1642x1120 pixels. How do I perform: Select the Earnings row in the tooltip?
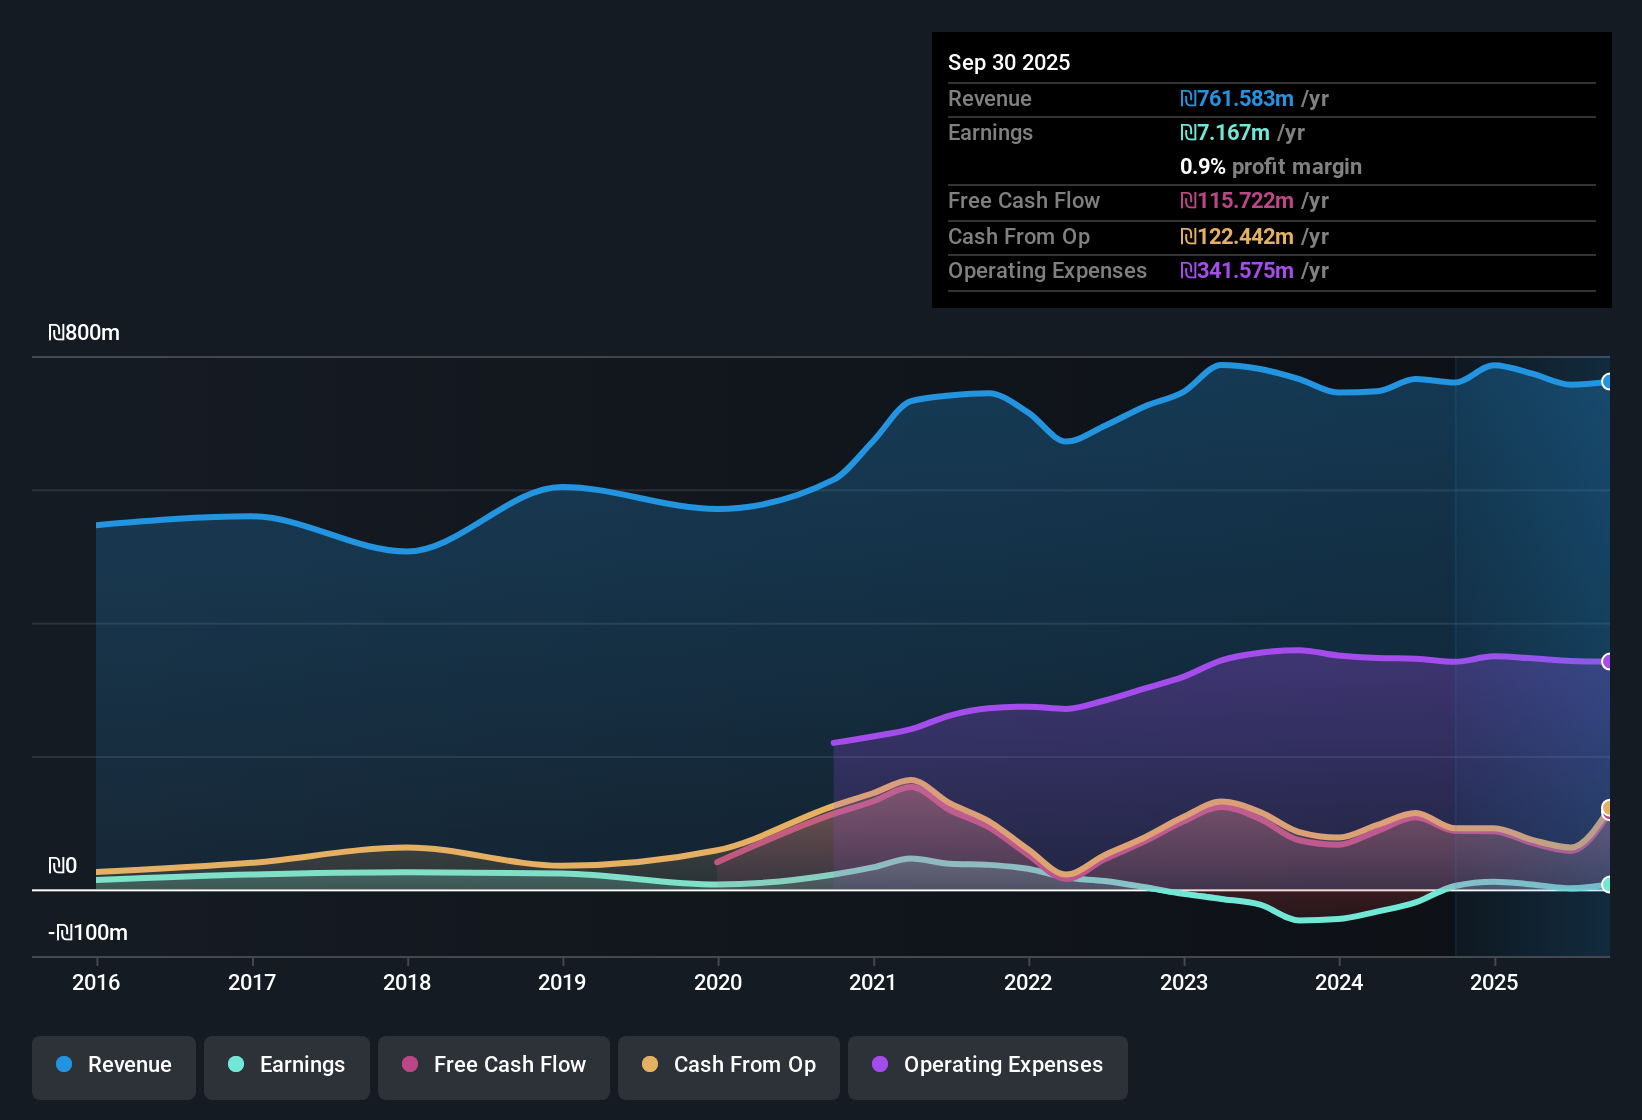pyautogui.click(x=1150, y=132)
